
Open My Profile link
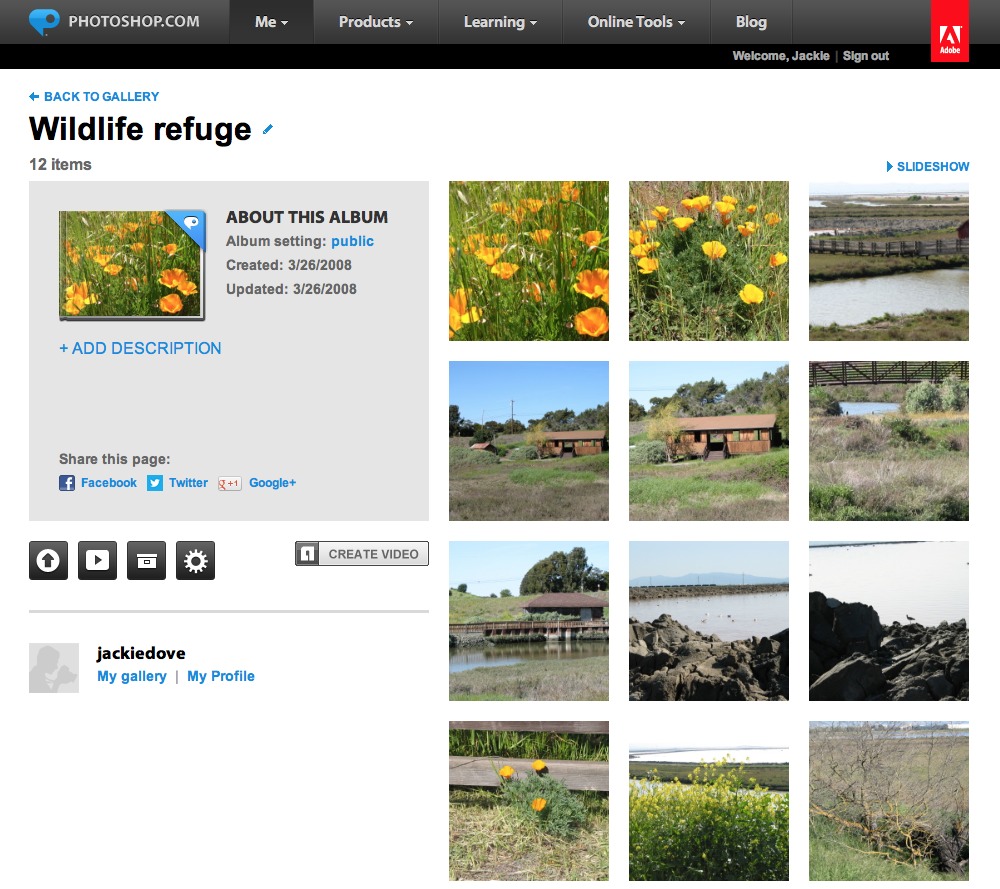point(221,676)
